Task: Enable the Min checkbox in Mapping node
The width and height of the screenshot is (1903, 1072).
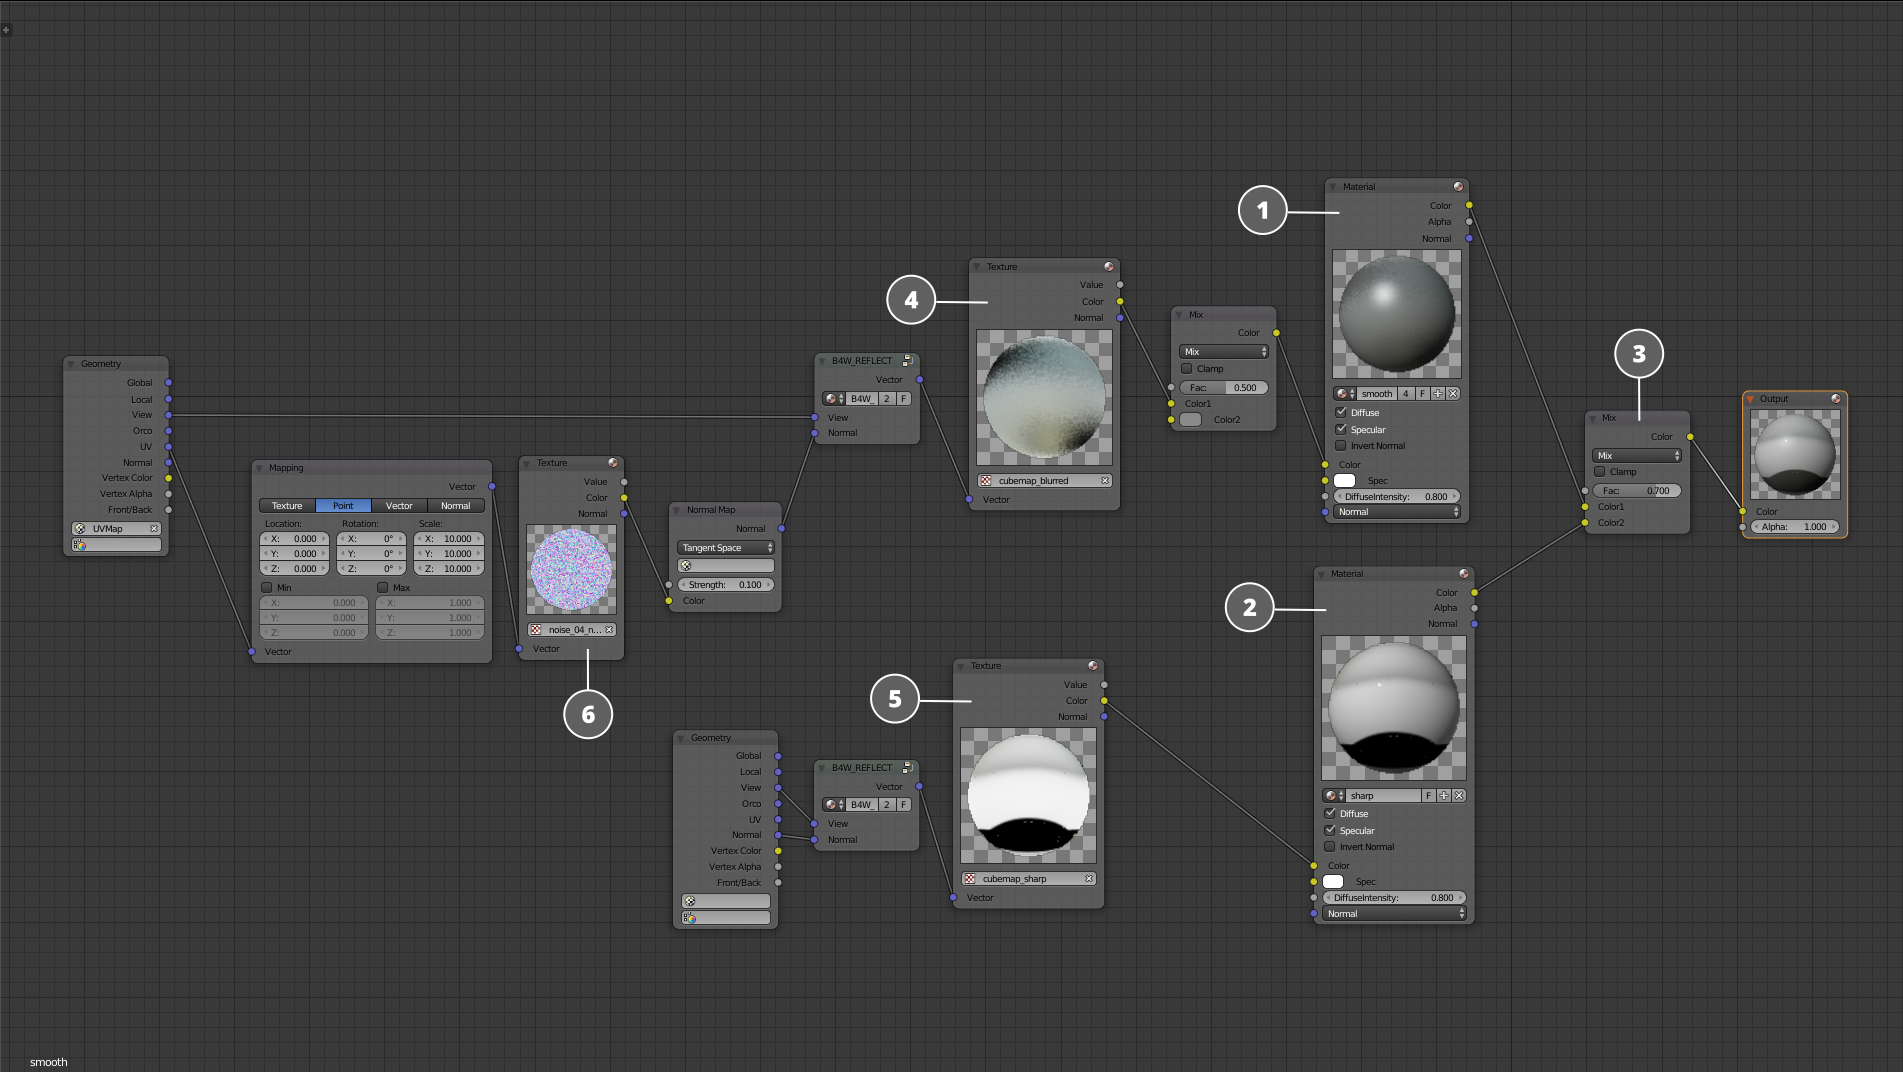Action: [267, 588]
